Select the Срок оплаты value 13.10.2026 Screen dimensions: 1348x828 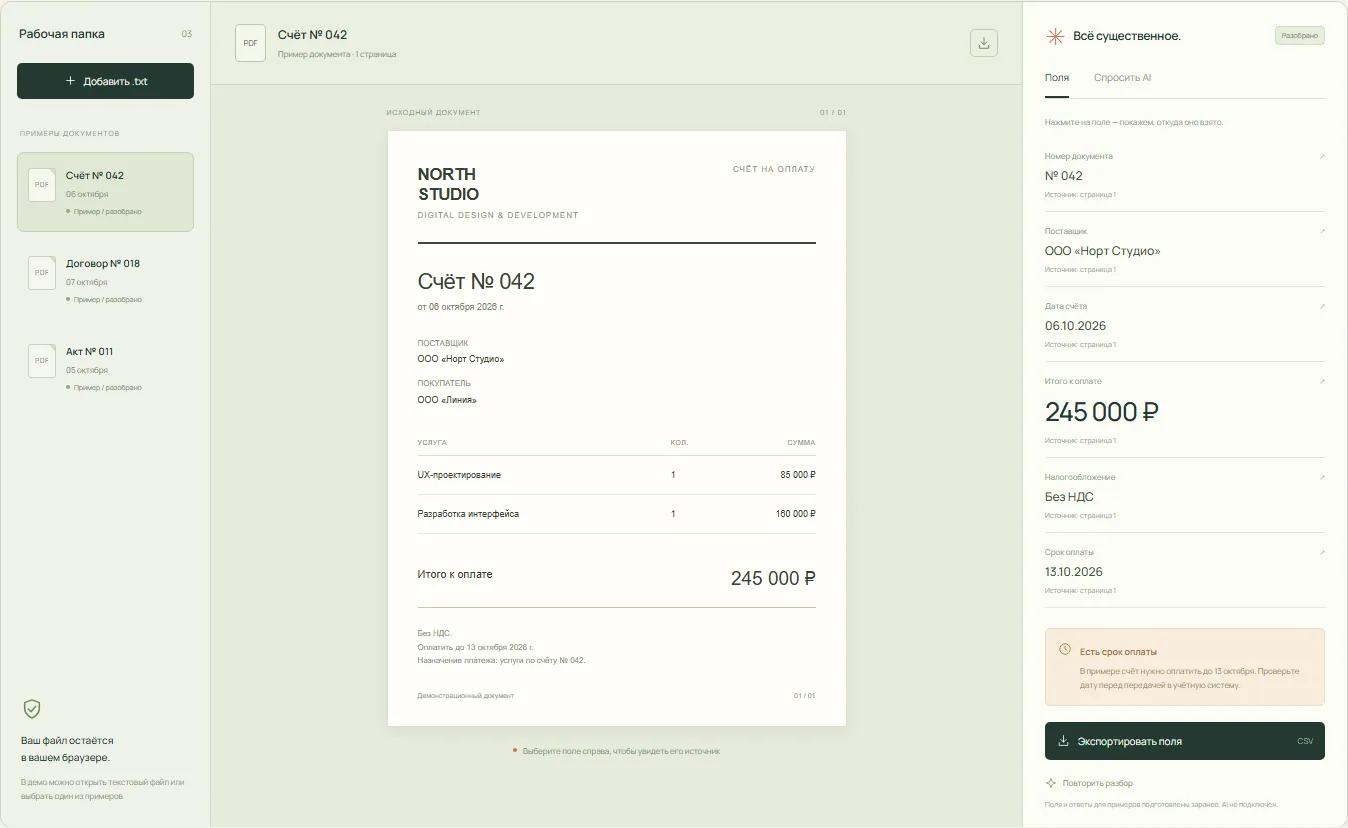(x=1074, y=572)
